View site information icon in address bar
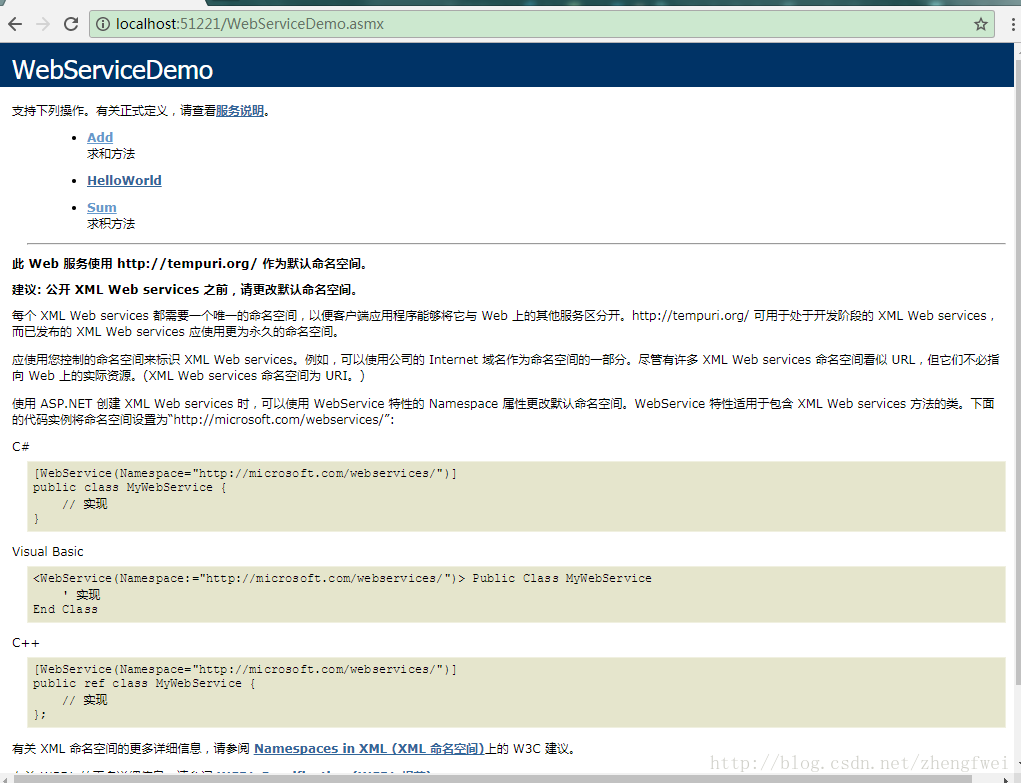This screenshot has height=783, width=1021. coord(103,24)
